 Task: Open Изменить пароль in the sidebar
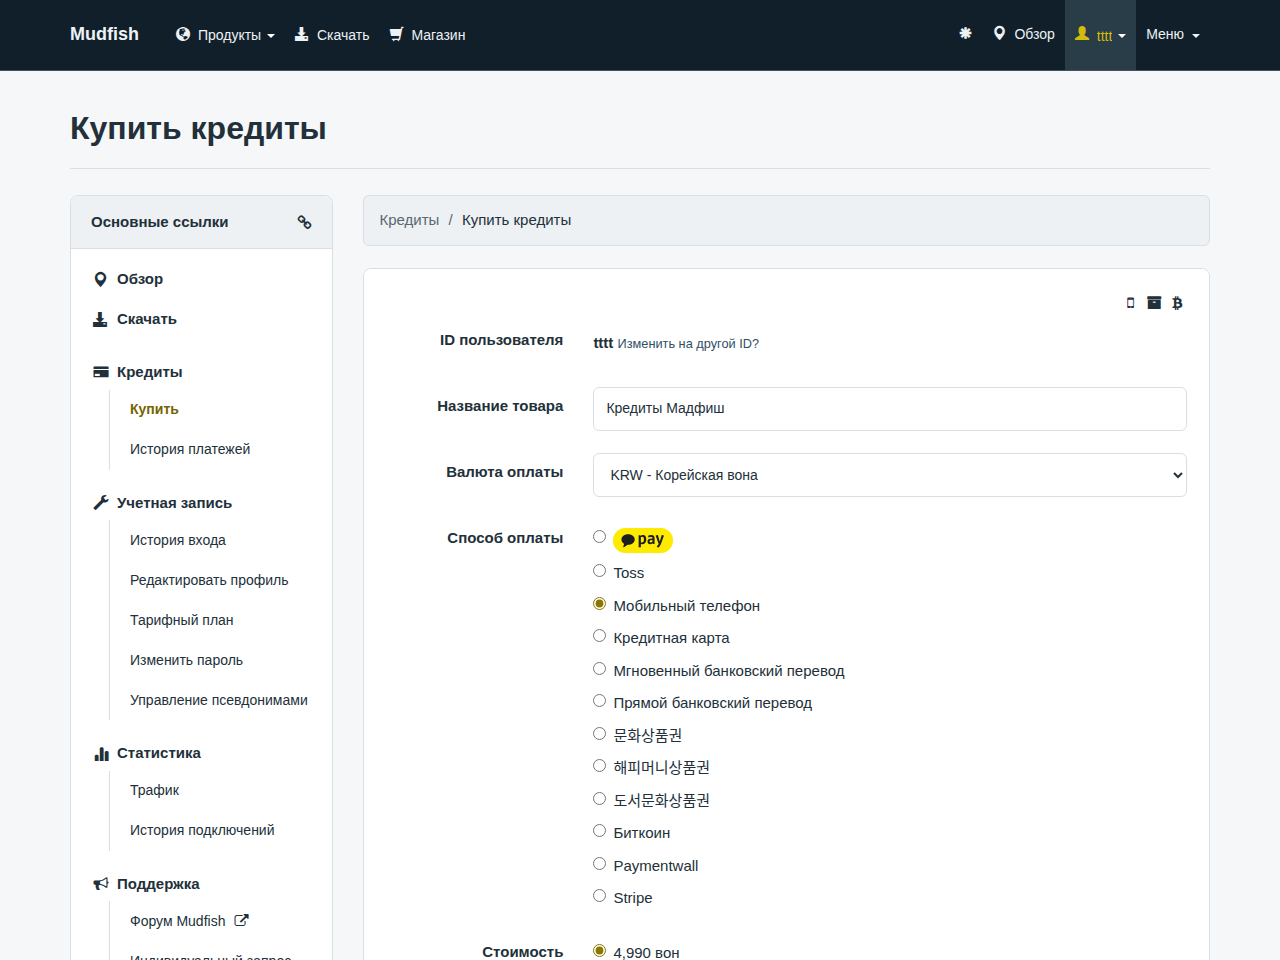[186, 660]
